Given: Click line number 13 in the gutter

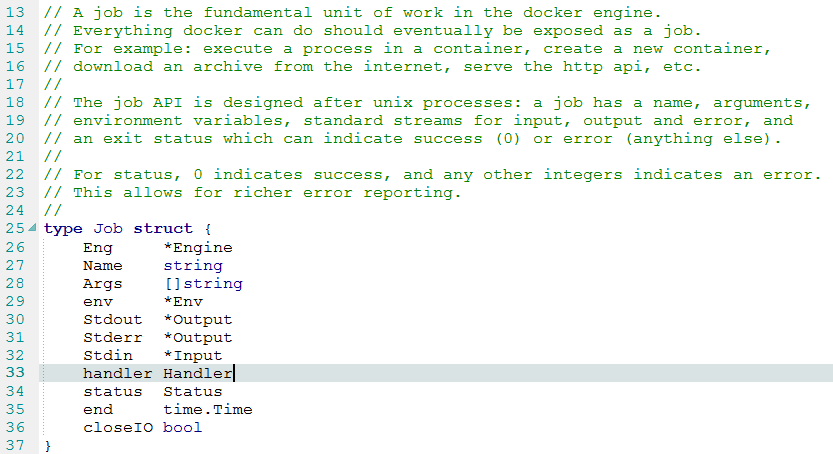Looking at the screenshot, I should tap(14, 12).
